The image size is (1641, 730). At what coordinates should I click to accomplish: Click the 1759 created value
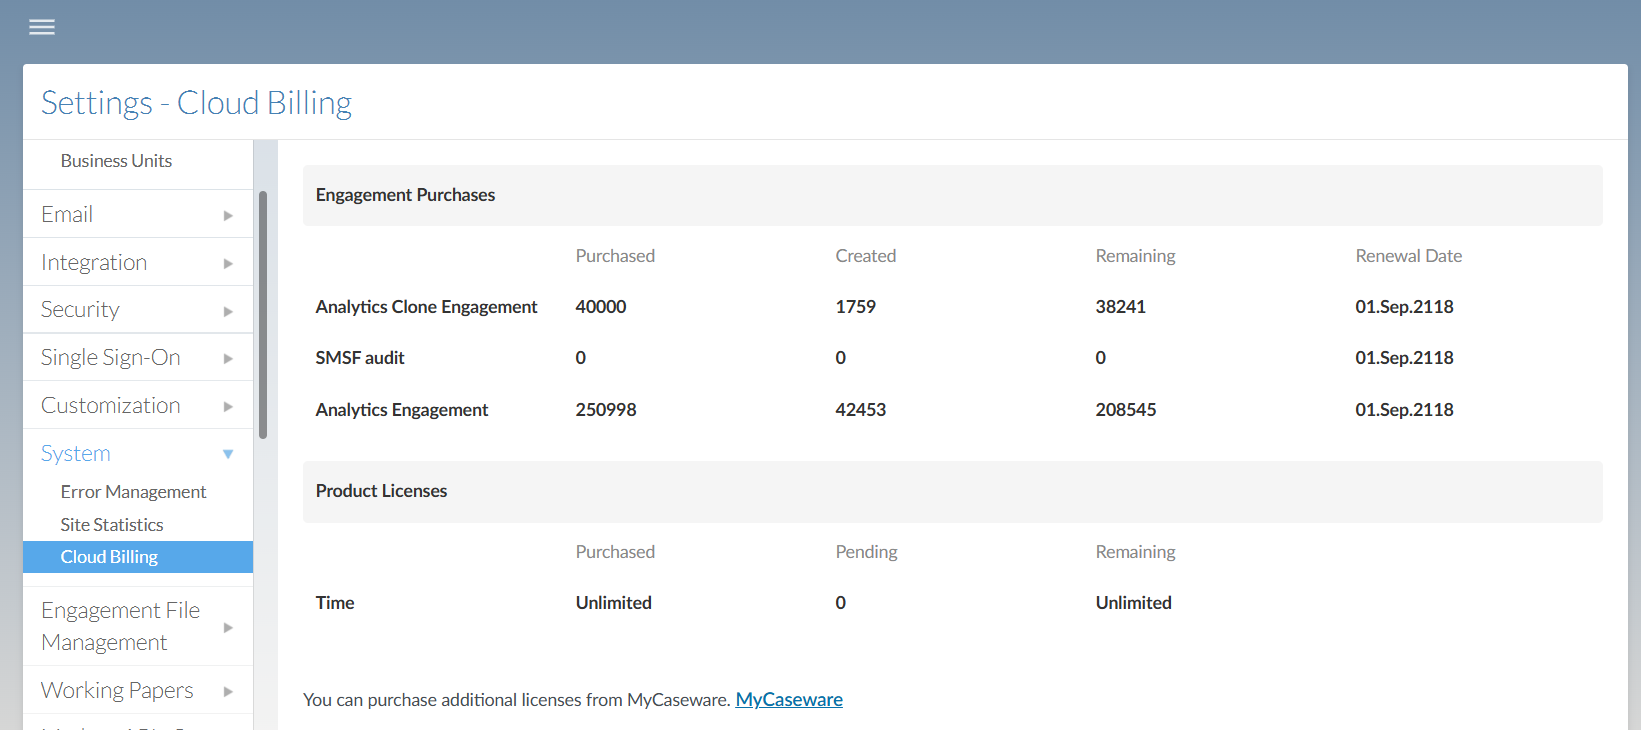click(856, 307)
